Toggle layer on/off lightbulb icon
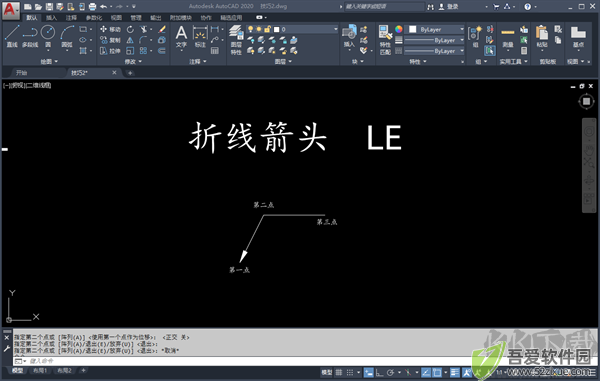Image resolution: width=600 pixels, height=381 pixels. coord(250,29)
